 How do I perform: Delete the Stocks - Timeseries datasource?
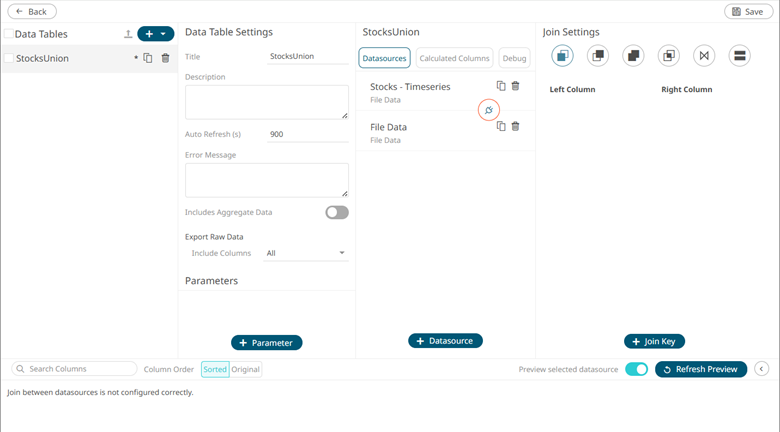pos(516,87)
